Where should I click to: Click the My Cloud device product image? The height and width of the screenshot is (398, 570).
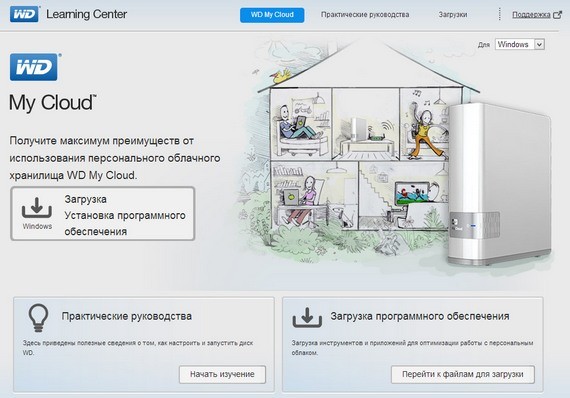(499, 184)
